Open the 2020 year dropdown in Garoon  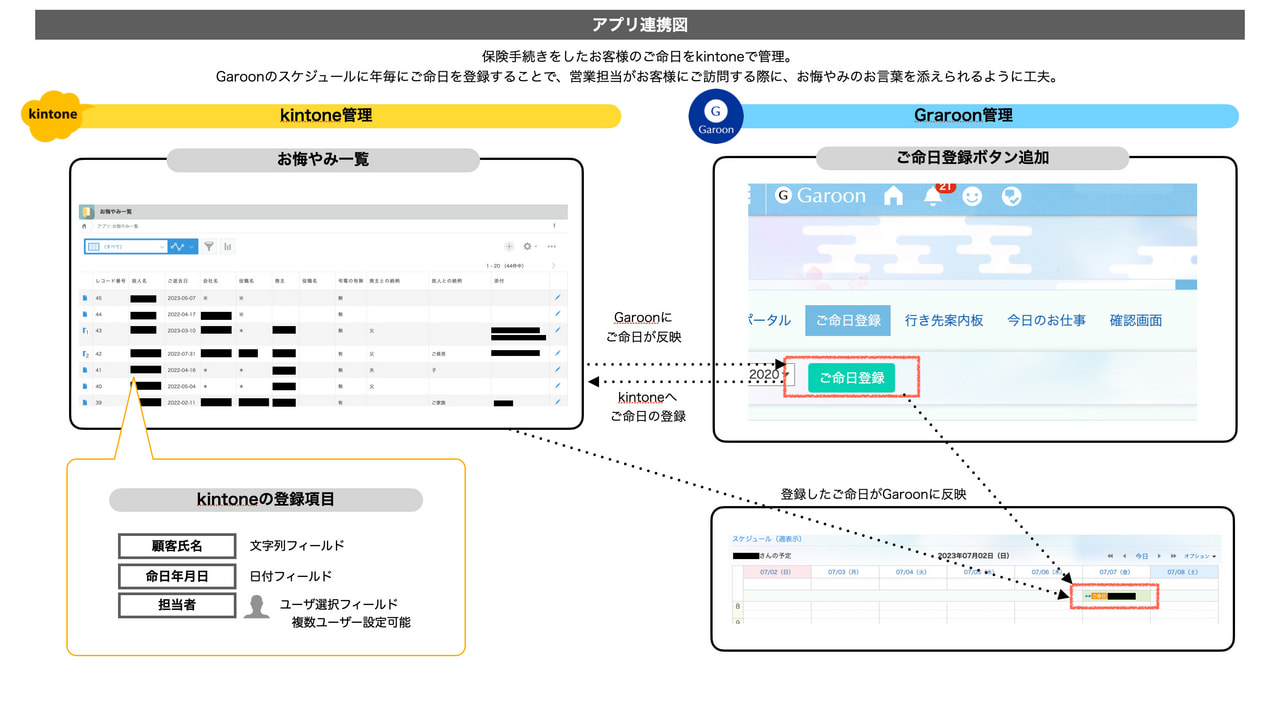pos(771,376)
